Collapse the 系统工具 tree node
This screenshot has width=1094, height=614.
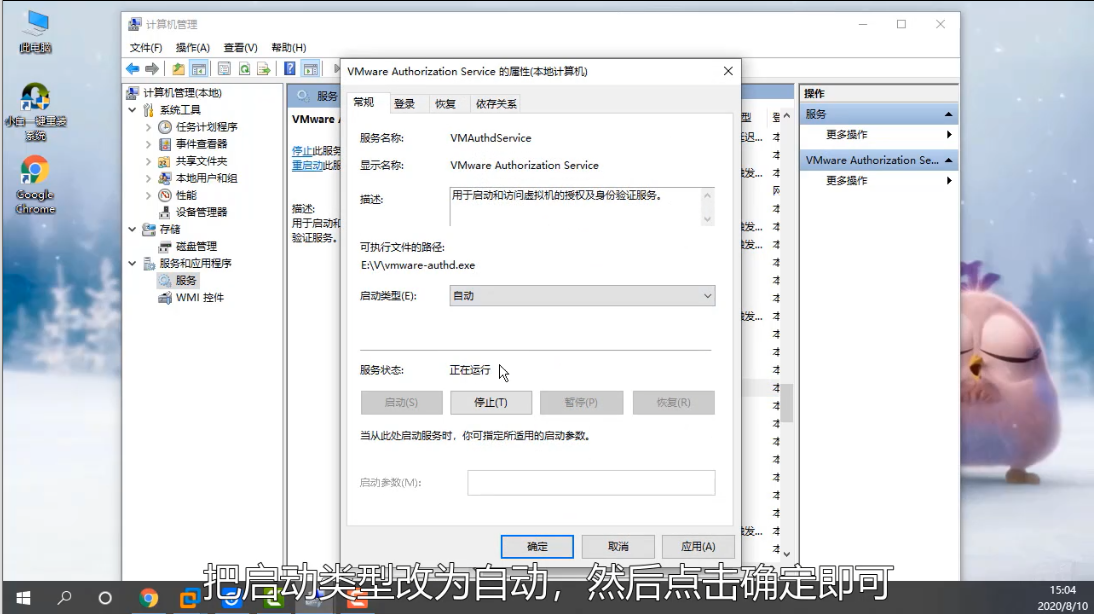click(133, 110)
